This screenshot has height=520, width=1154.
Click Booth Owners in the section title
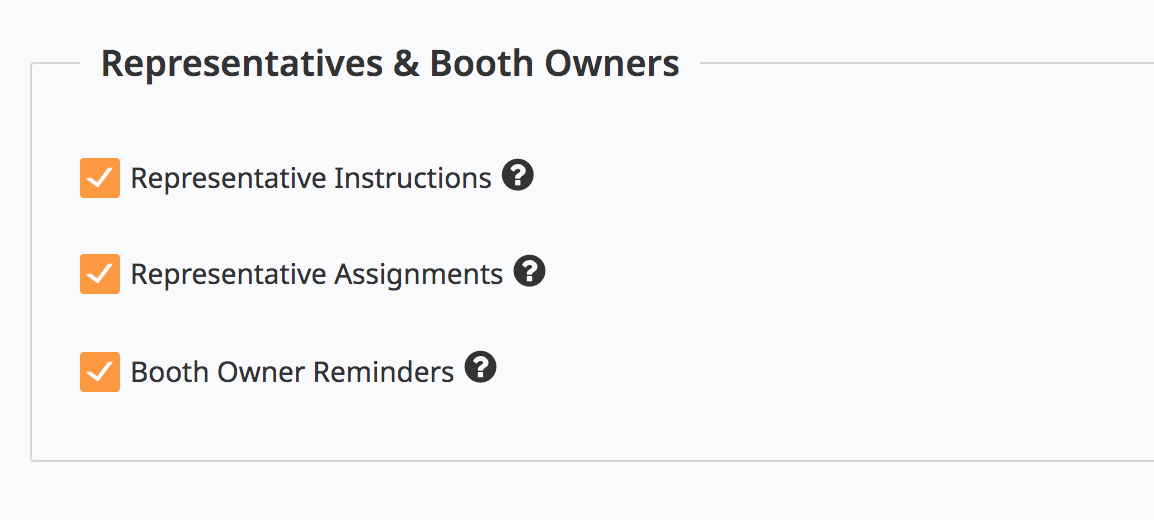point(554,64)
